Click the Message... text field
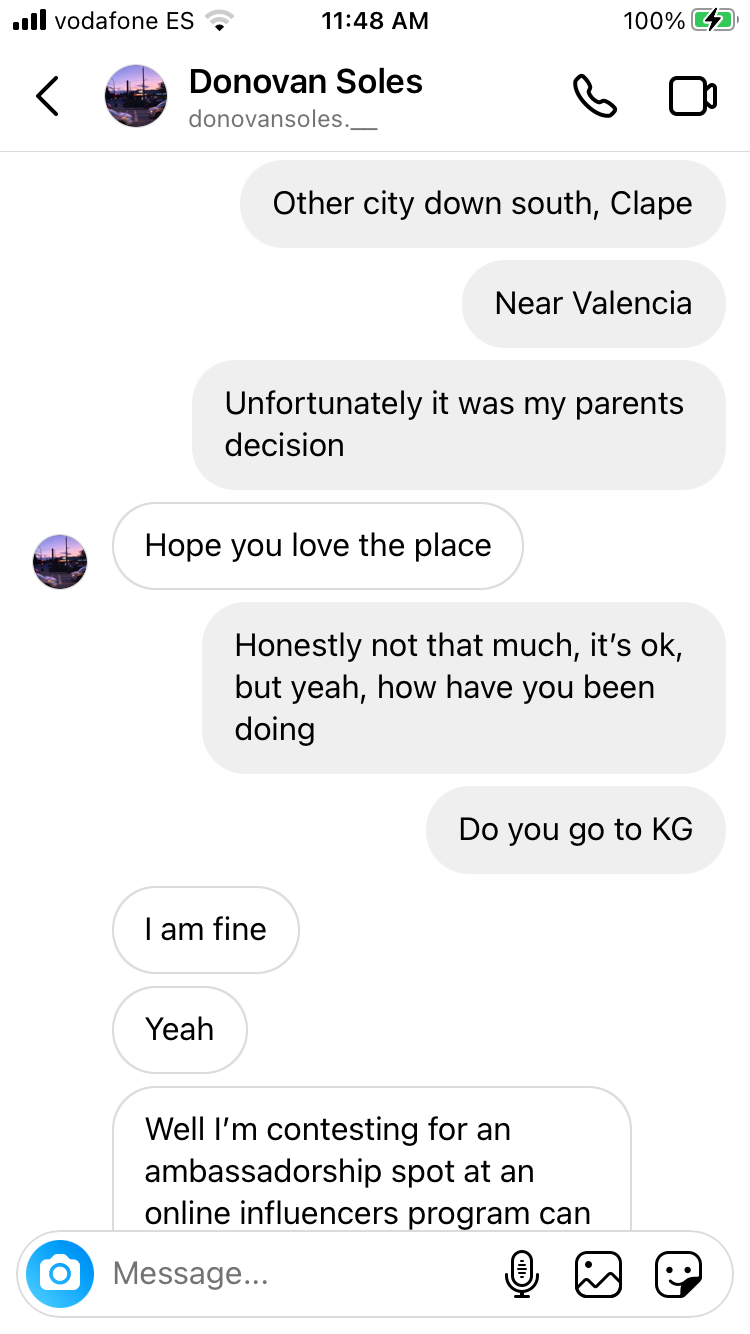 pyautogui.click(x=300, y=1273)
